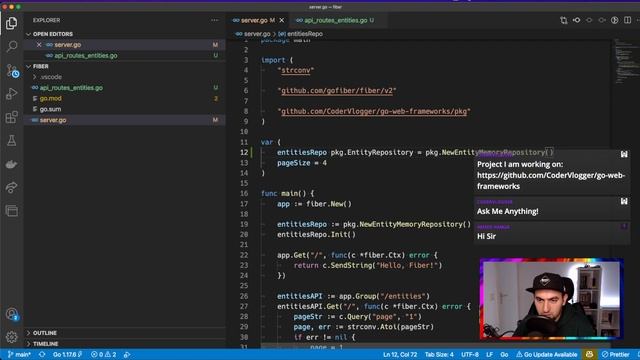
Task: Click the webcam video overlay
Action: (x=551, y=298)
